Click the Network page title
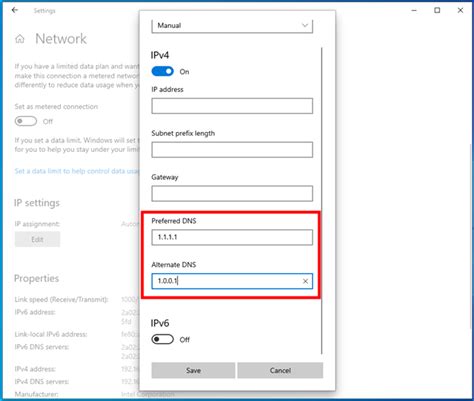474x401 pixels. (x=61, y=39)
